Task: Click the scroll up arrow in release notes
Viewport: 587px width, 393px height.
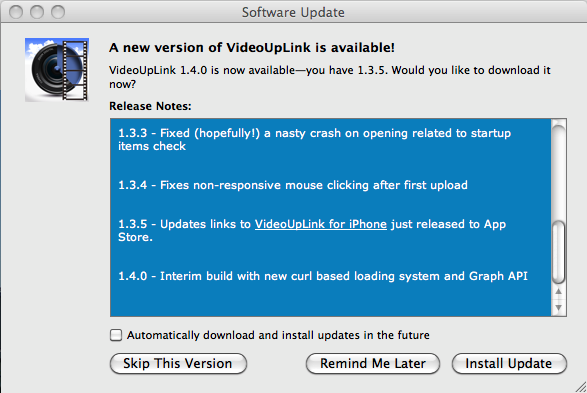Action: tap(559, 291)
